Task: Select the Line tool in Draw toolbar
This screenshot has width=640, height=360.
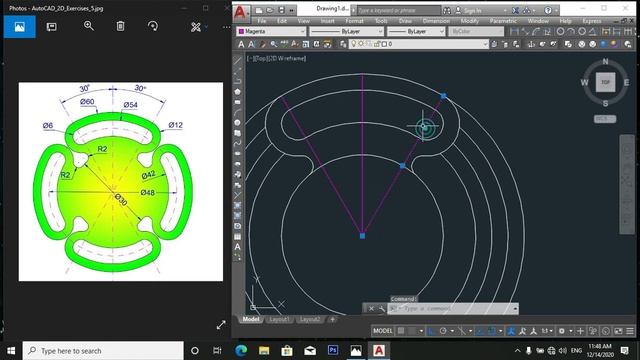Action: (238, 60)
